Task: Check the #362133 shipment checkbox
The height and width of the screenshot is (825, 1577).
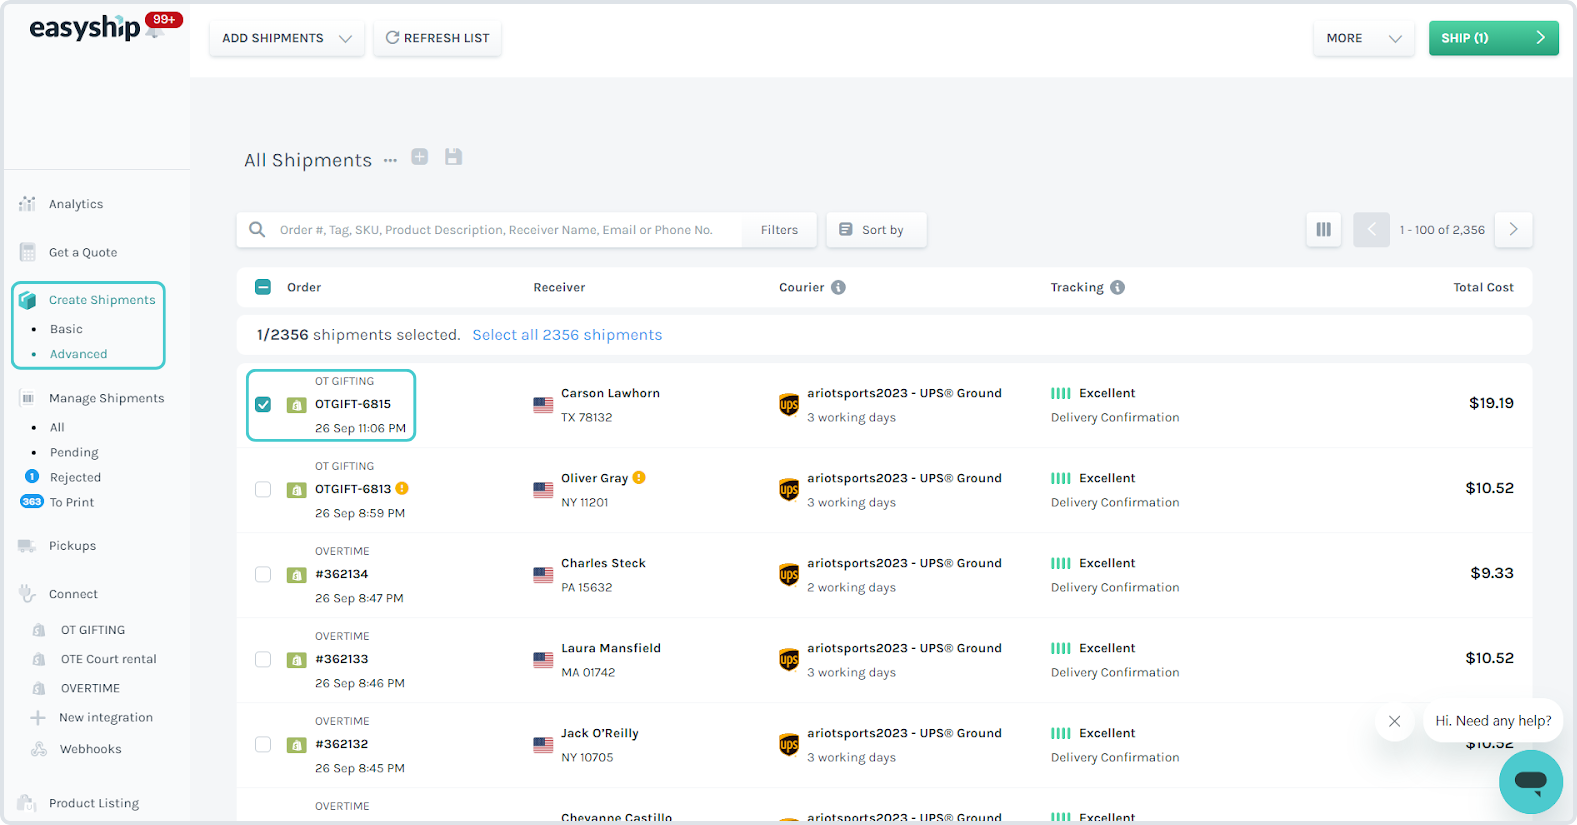Action: pos(263,660)
